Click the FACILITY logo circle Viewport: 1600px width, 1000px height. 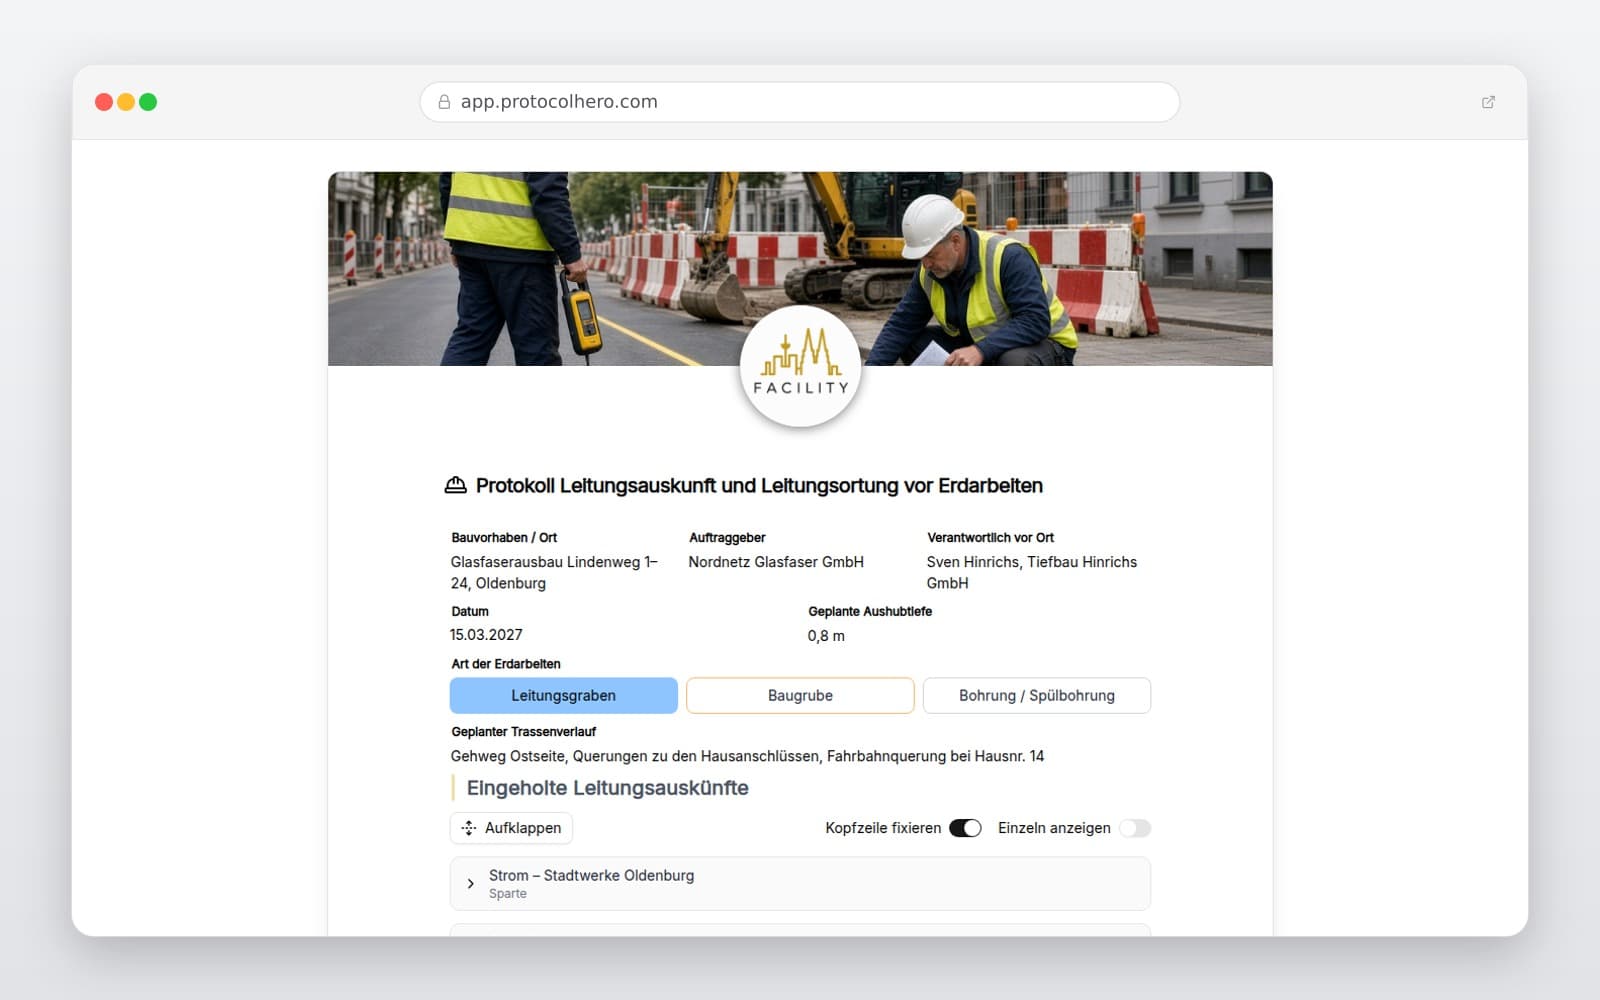(x=800, y=367)
